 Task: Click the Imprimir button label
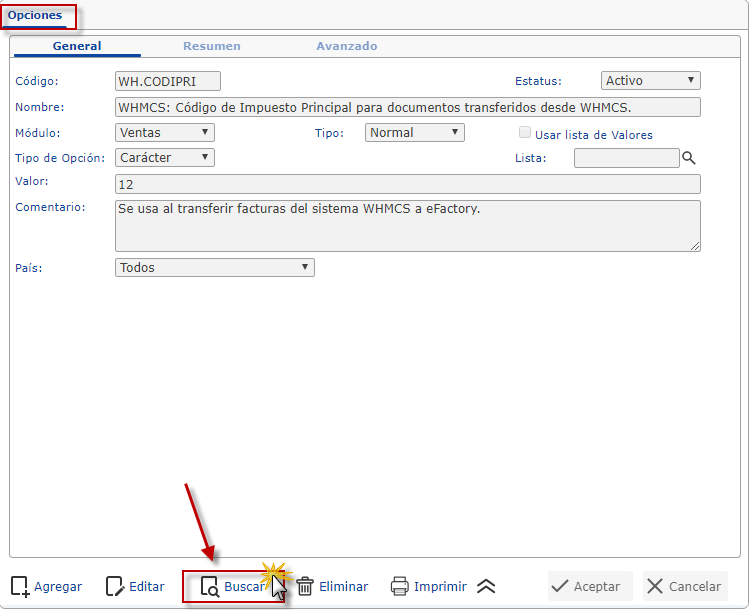coord(440,587)
